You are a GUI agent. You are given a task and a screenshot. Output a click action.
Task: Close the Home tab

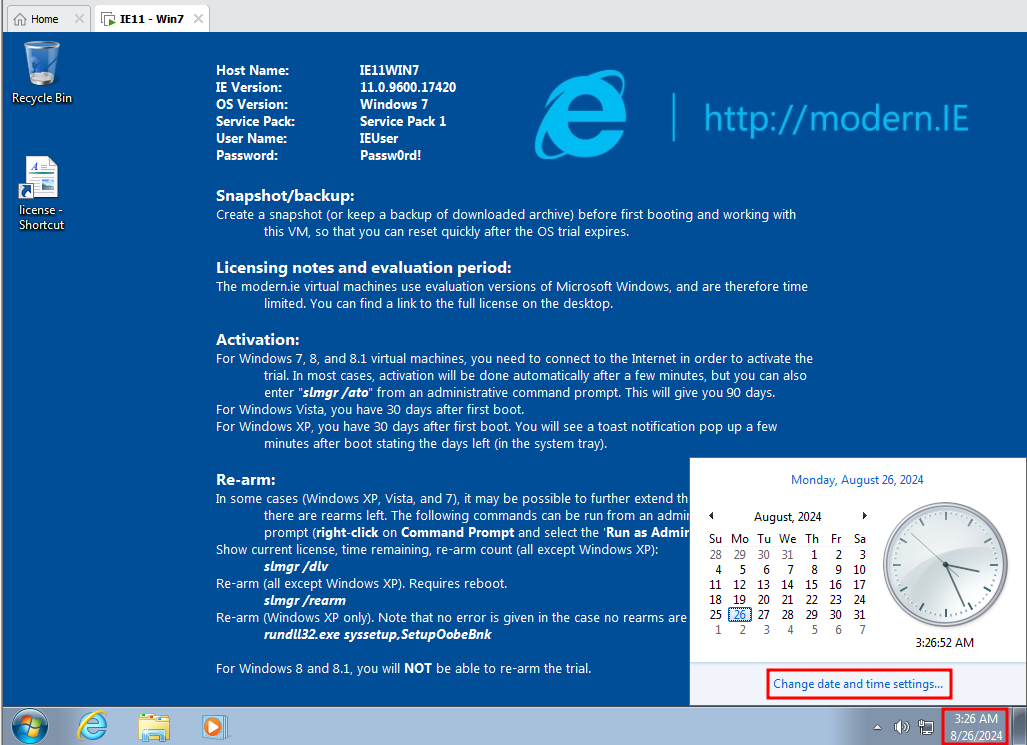[79, 18]
